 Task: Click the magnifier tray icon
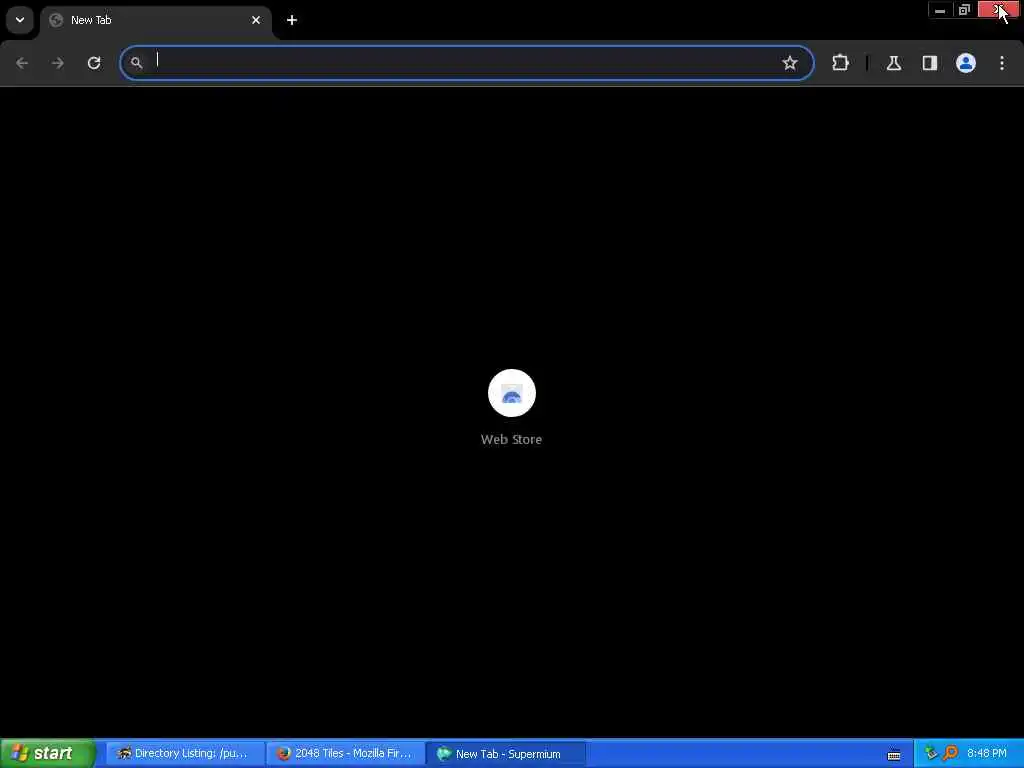click(x=950, y=754)
